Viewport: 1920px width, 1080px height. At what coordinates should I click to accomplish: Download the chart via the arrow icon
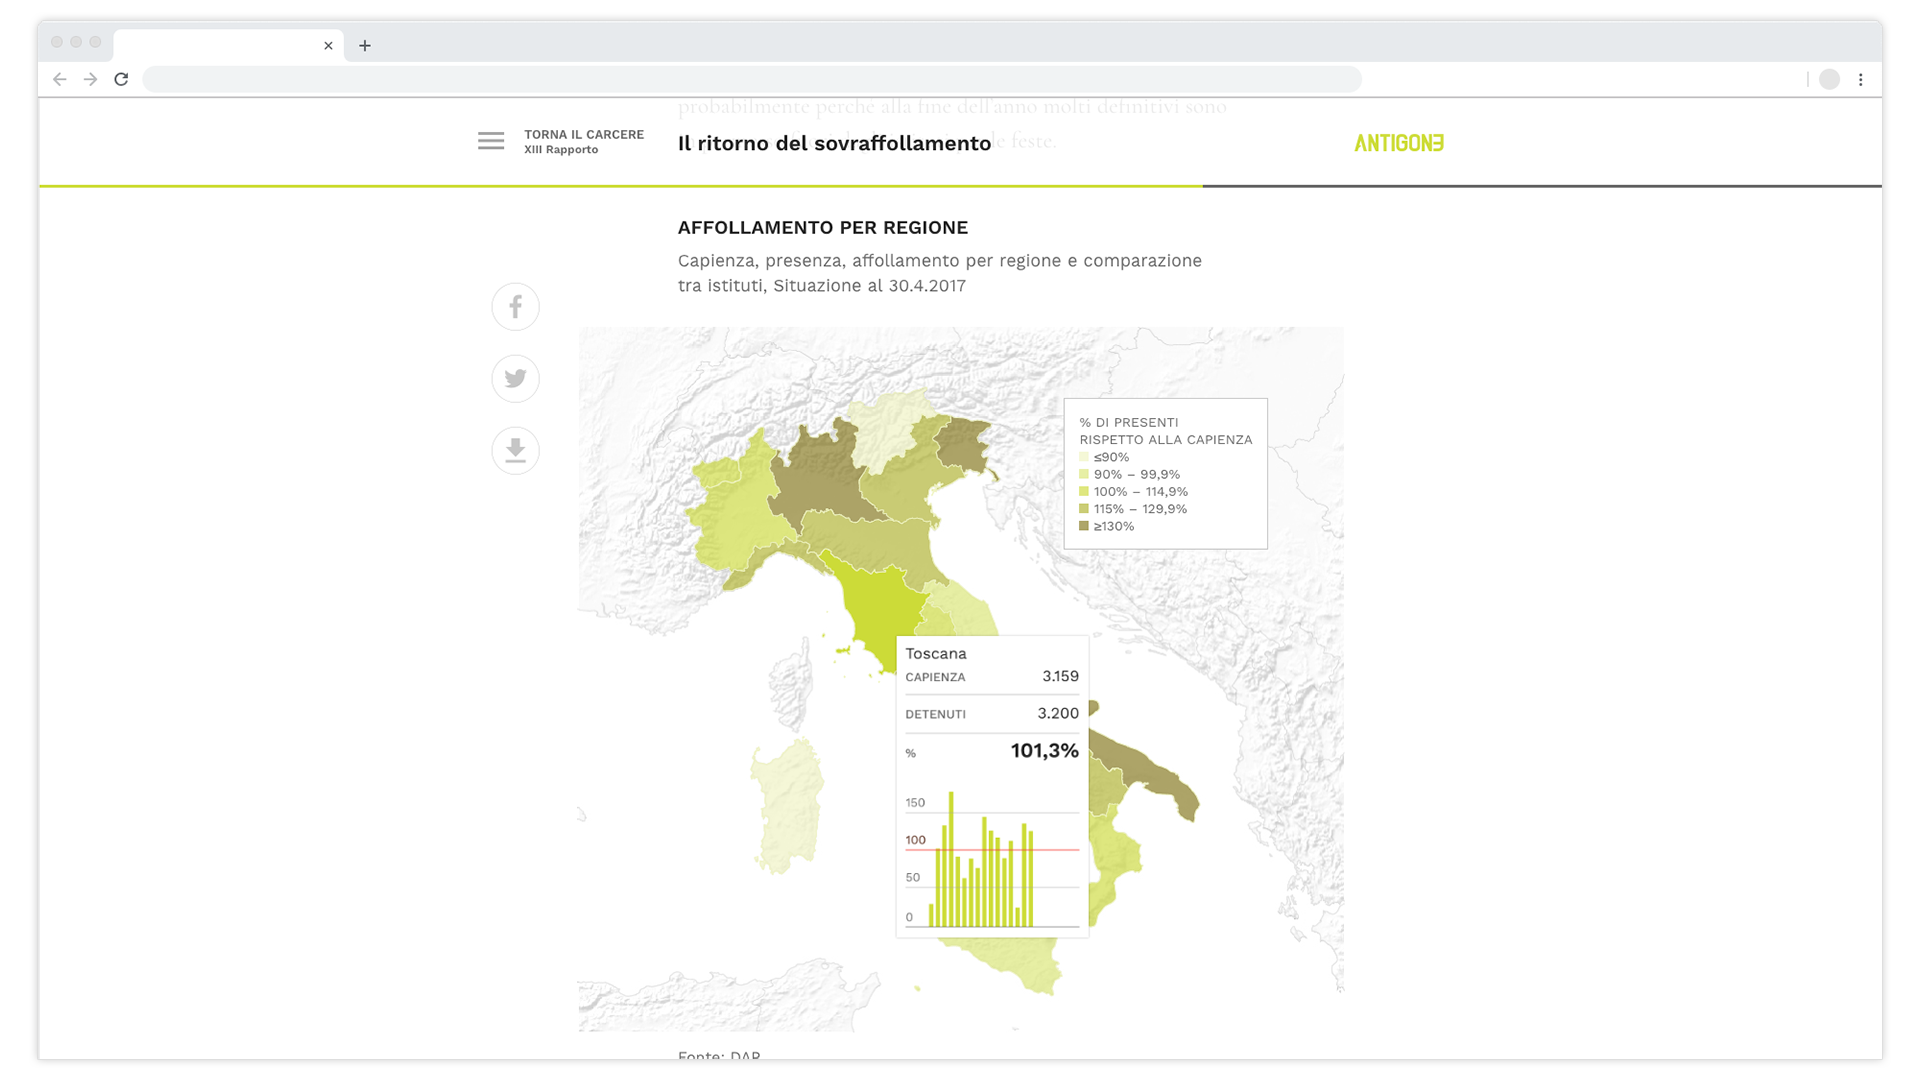515,451
